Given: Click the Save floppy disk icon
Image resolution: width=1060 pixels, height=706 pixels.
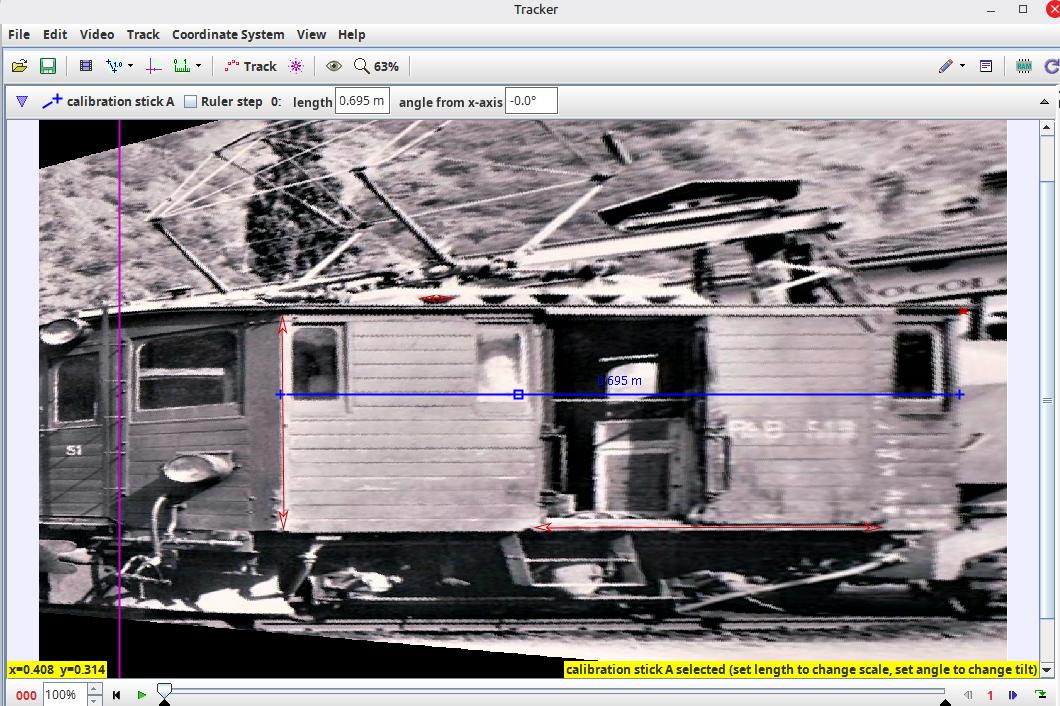Looking at the screenshot, I should 47,66.
